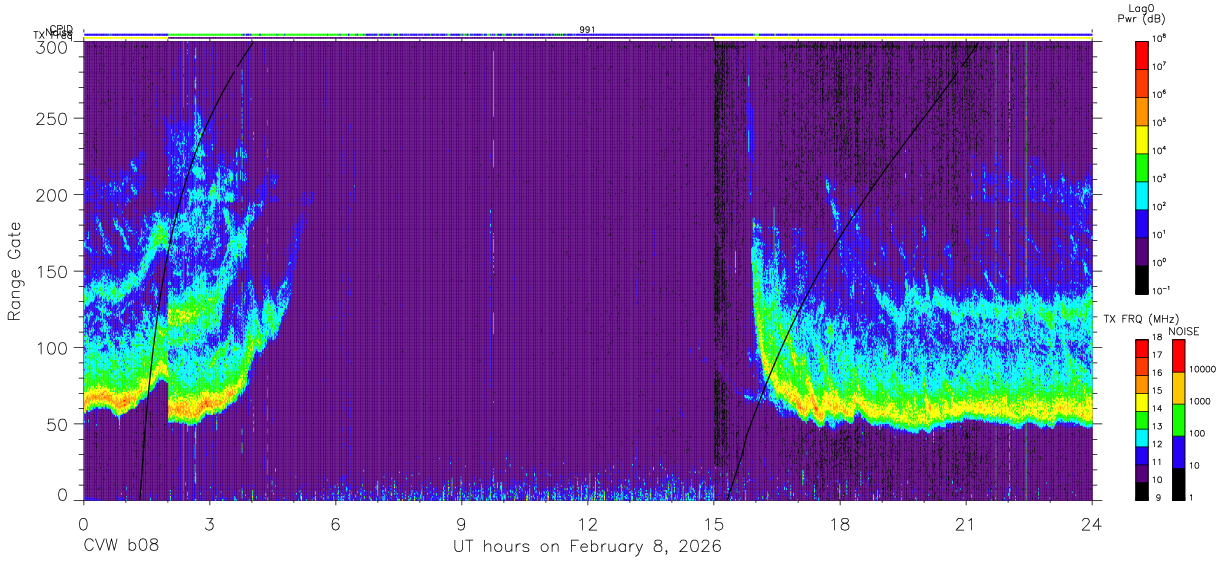Pick the cyan swatch of TX FRQ bar

[1142, 437]
